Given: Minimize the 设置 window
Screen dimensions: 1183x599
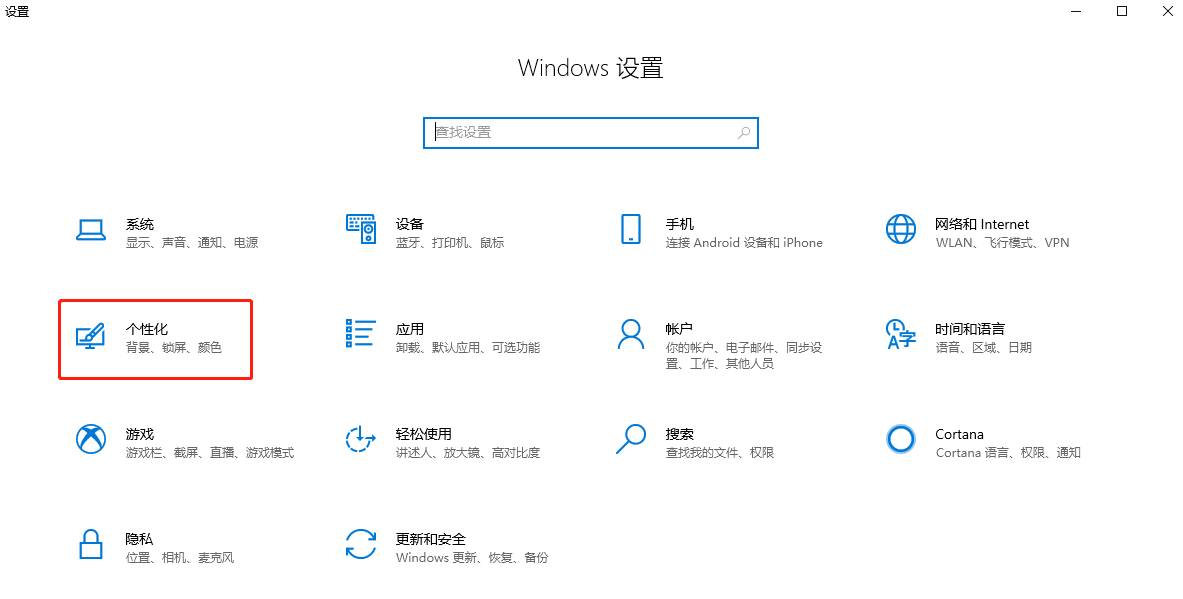Looking at the screenshot, I should click(x=1076, y=12).
